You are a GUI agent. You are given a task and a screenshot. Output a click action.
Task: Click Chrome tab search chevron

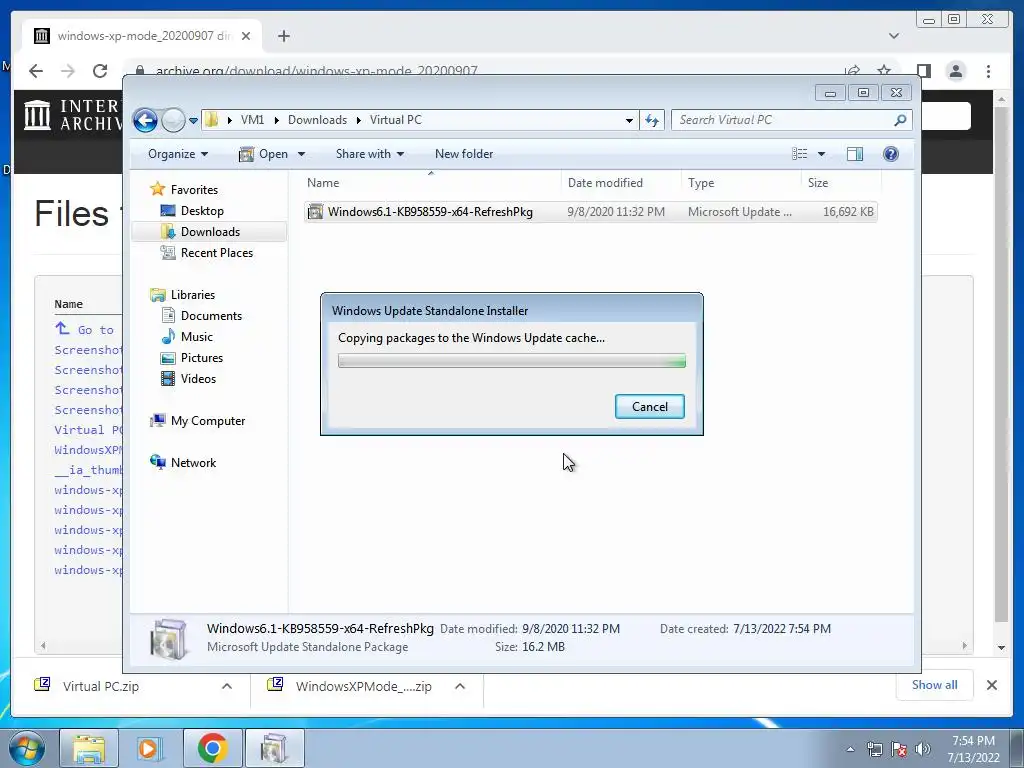pos(893,36)
